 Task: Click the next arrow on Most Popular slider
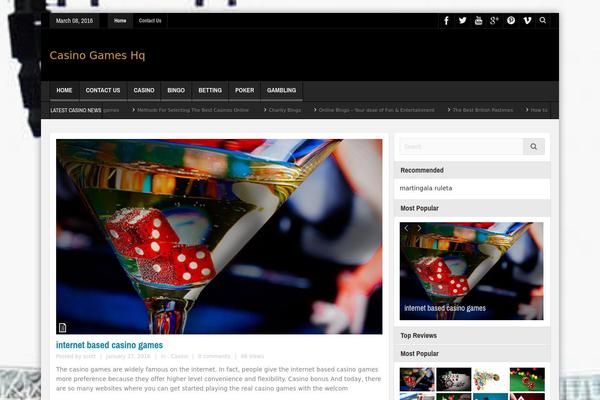(x=419, y=228)
